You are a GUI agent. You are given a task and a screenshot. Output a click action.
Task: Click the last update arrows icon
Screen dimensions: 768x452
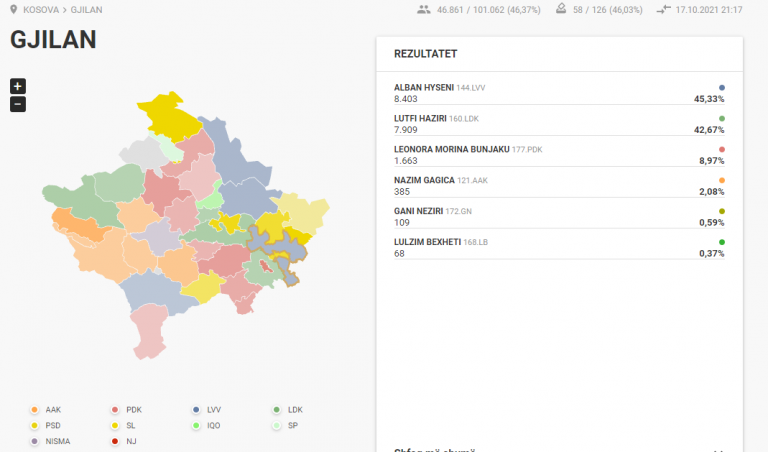[664, 9]
